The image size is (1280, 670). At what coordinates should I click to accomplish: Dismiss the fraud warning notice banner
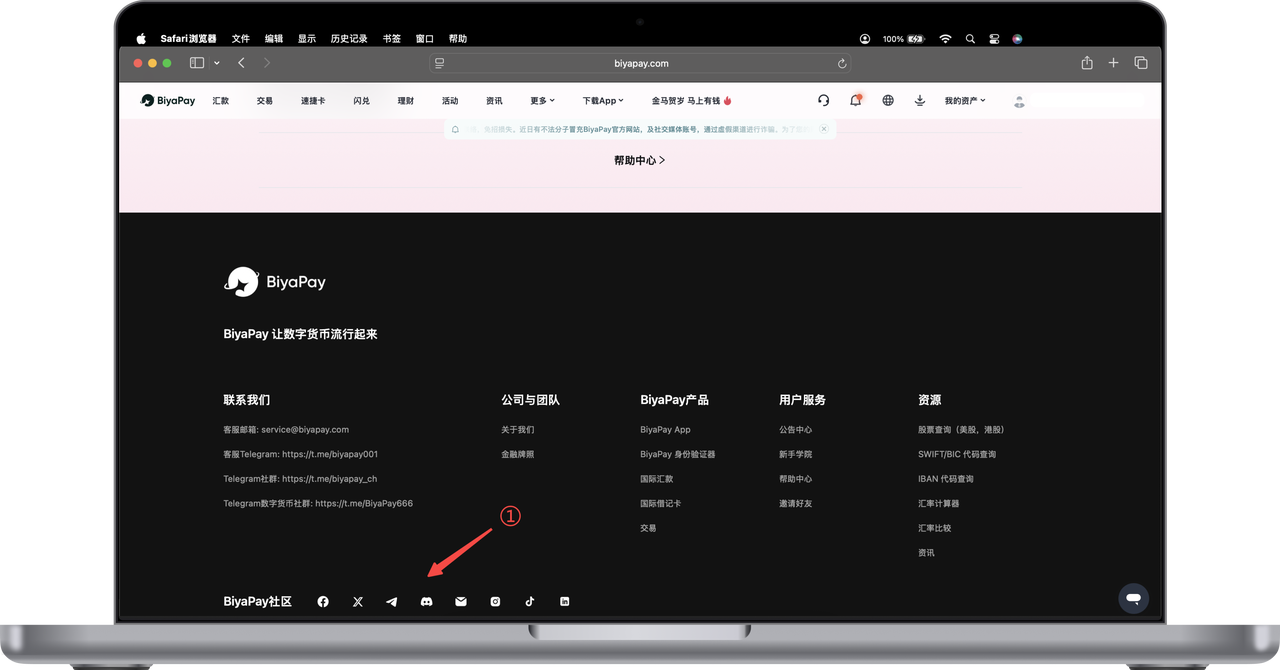click(824, 129)
